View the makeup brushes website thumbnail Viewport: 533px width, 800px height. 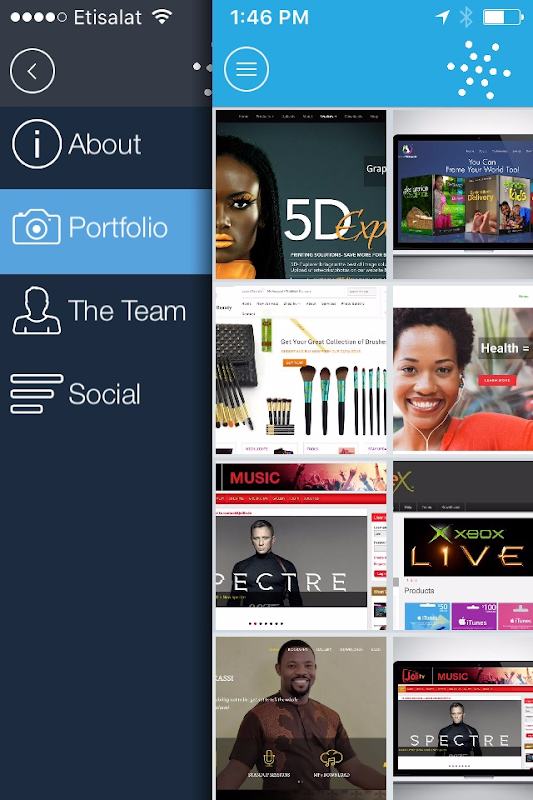(x=301, y=370)
